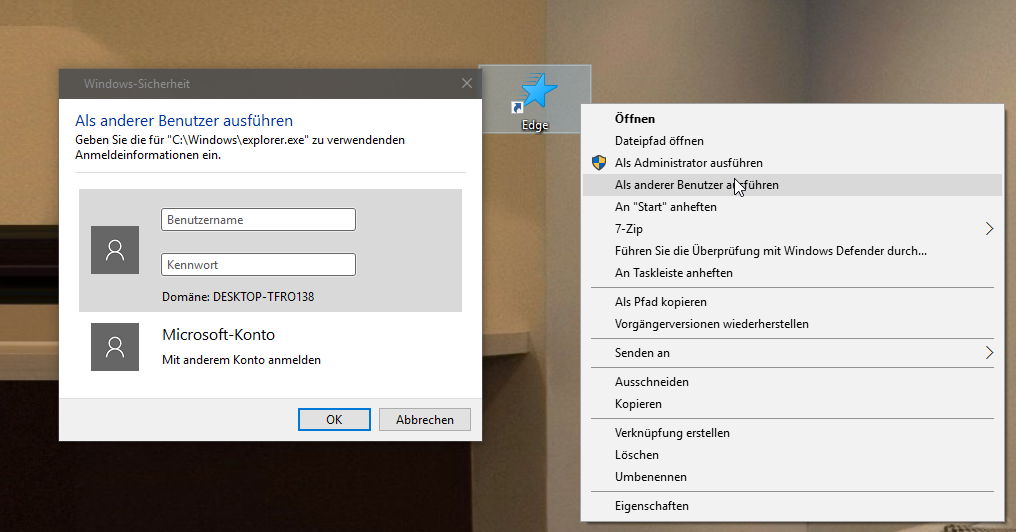
Task: Expand the Senden an submenu arrow
Action: click(x=989, y=353)
